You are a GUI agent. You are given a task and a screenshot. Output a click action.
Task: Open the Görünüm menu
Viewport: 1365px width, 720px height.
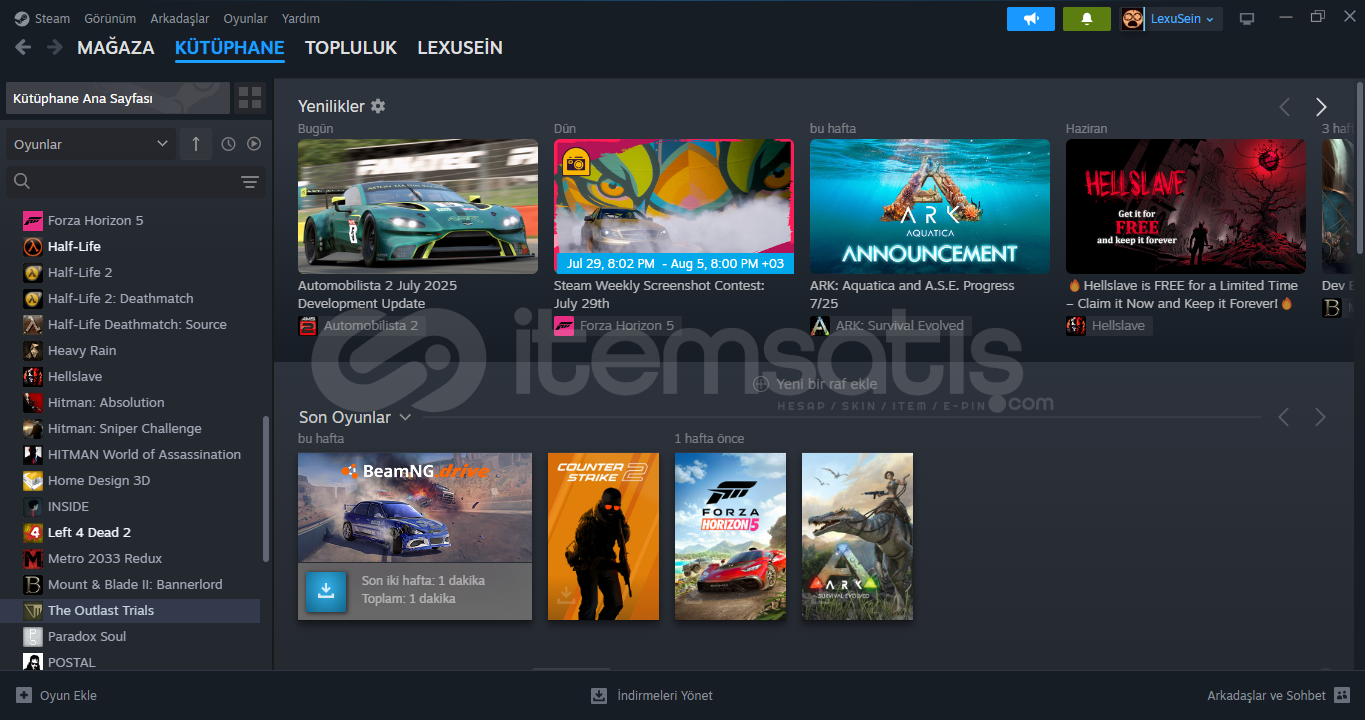click(110, 18)
